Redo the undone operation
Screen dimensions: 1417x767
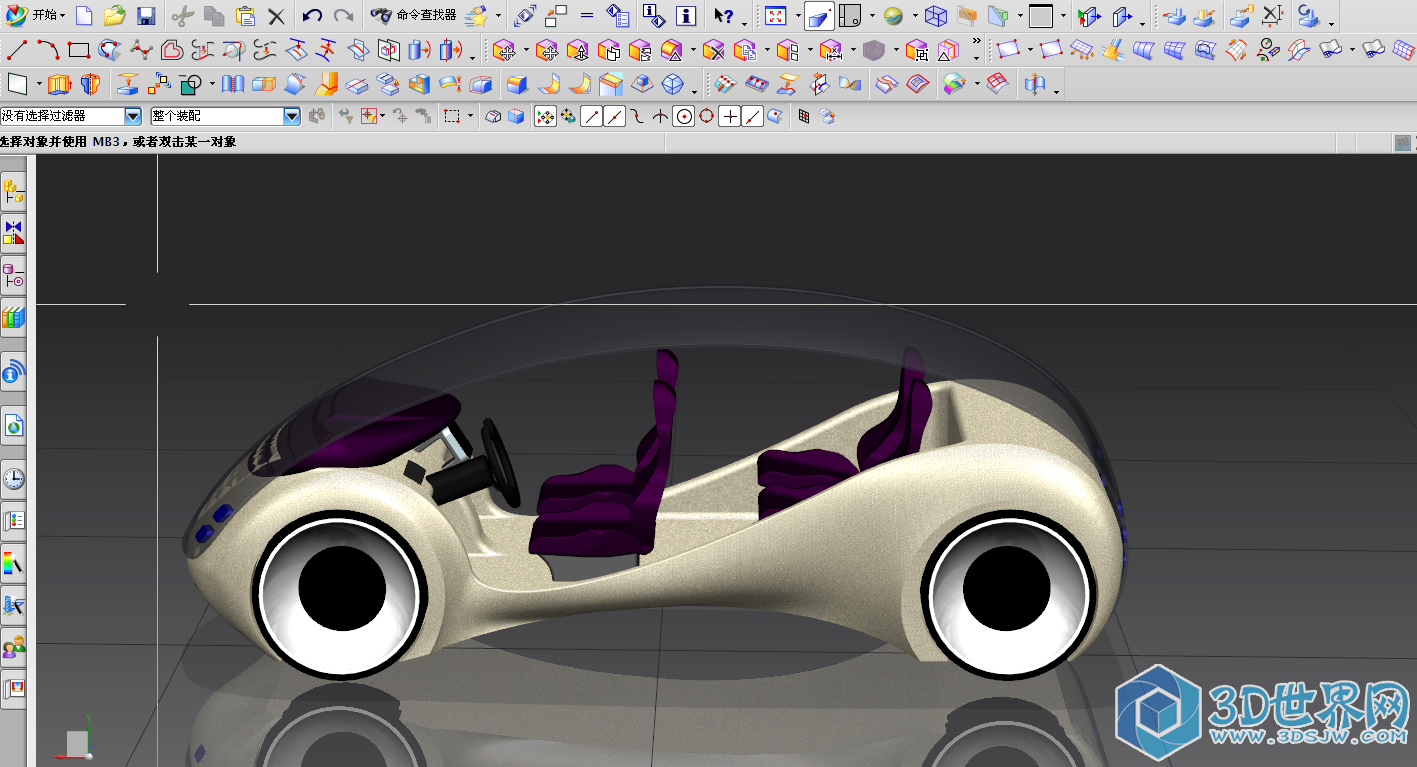(343, 16)
